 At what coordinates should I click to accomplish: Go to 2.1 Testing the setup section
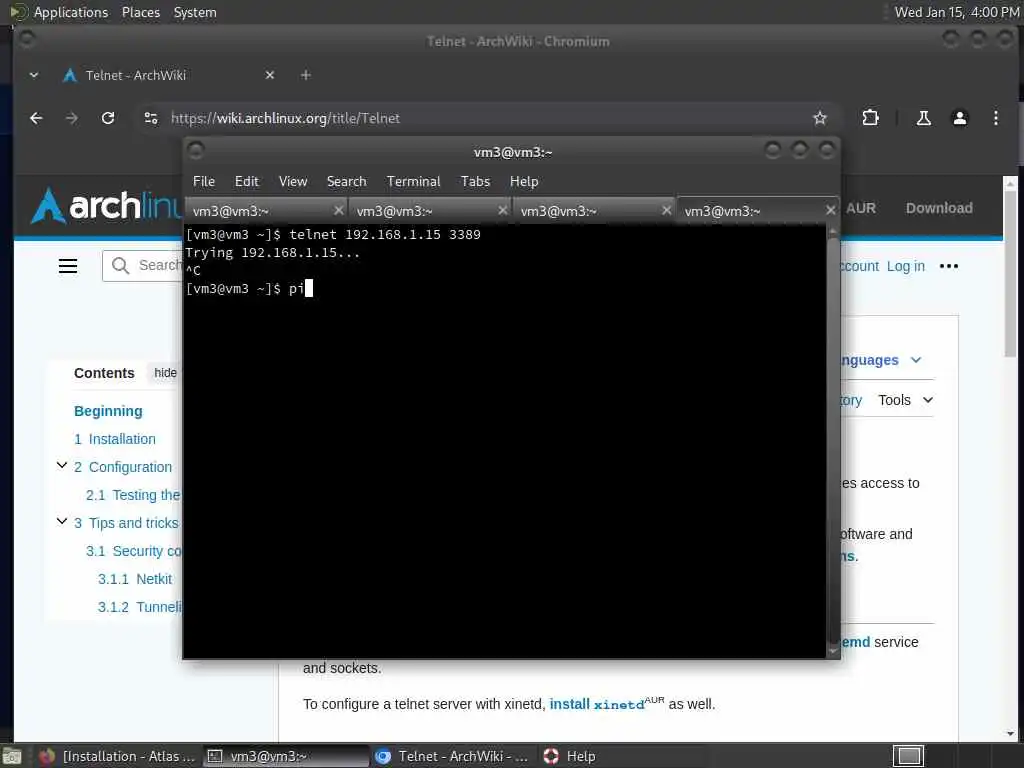pyautogui.click(x=133, y=495)
